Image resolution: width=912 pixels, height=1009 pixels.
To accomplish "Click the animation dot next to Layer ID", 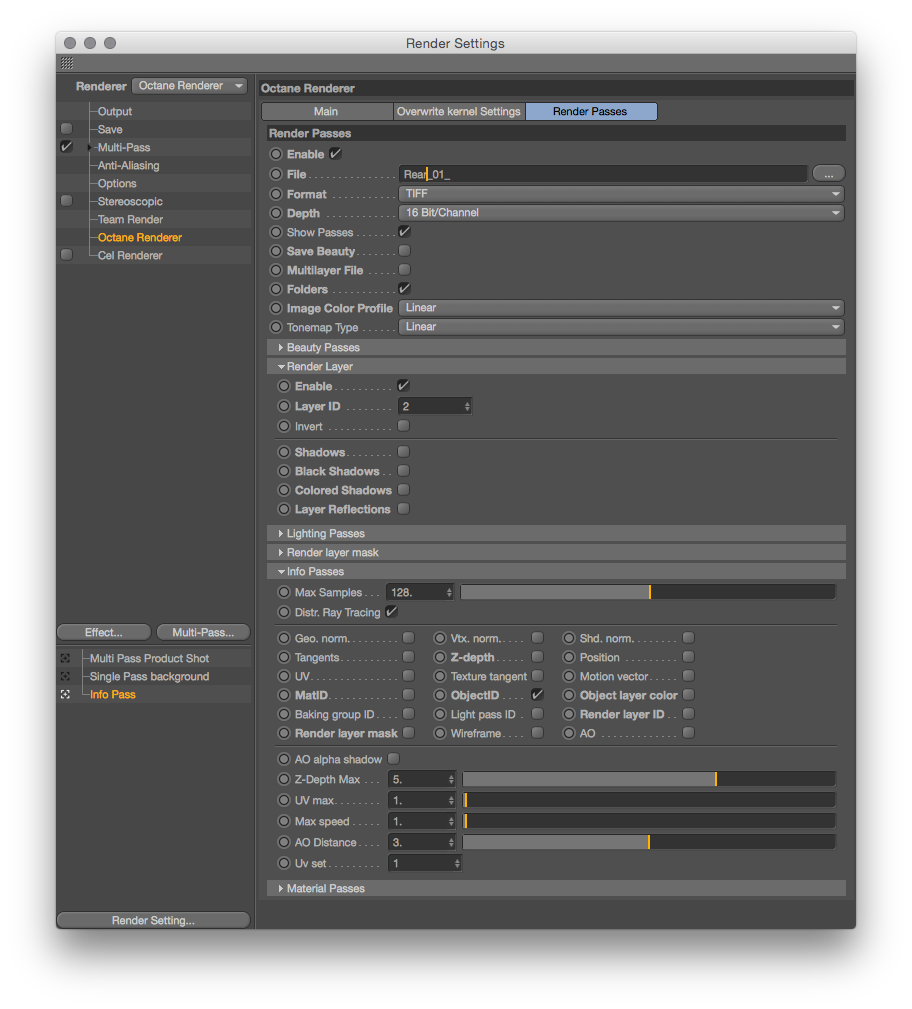I will tap(284, 406).
